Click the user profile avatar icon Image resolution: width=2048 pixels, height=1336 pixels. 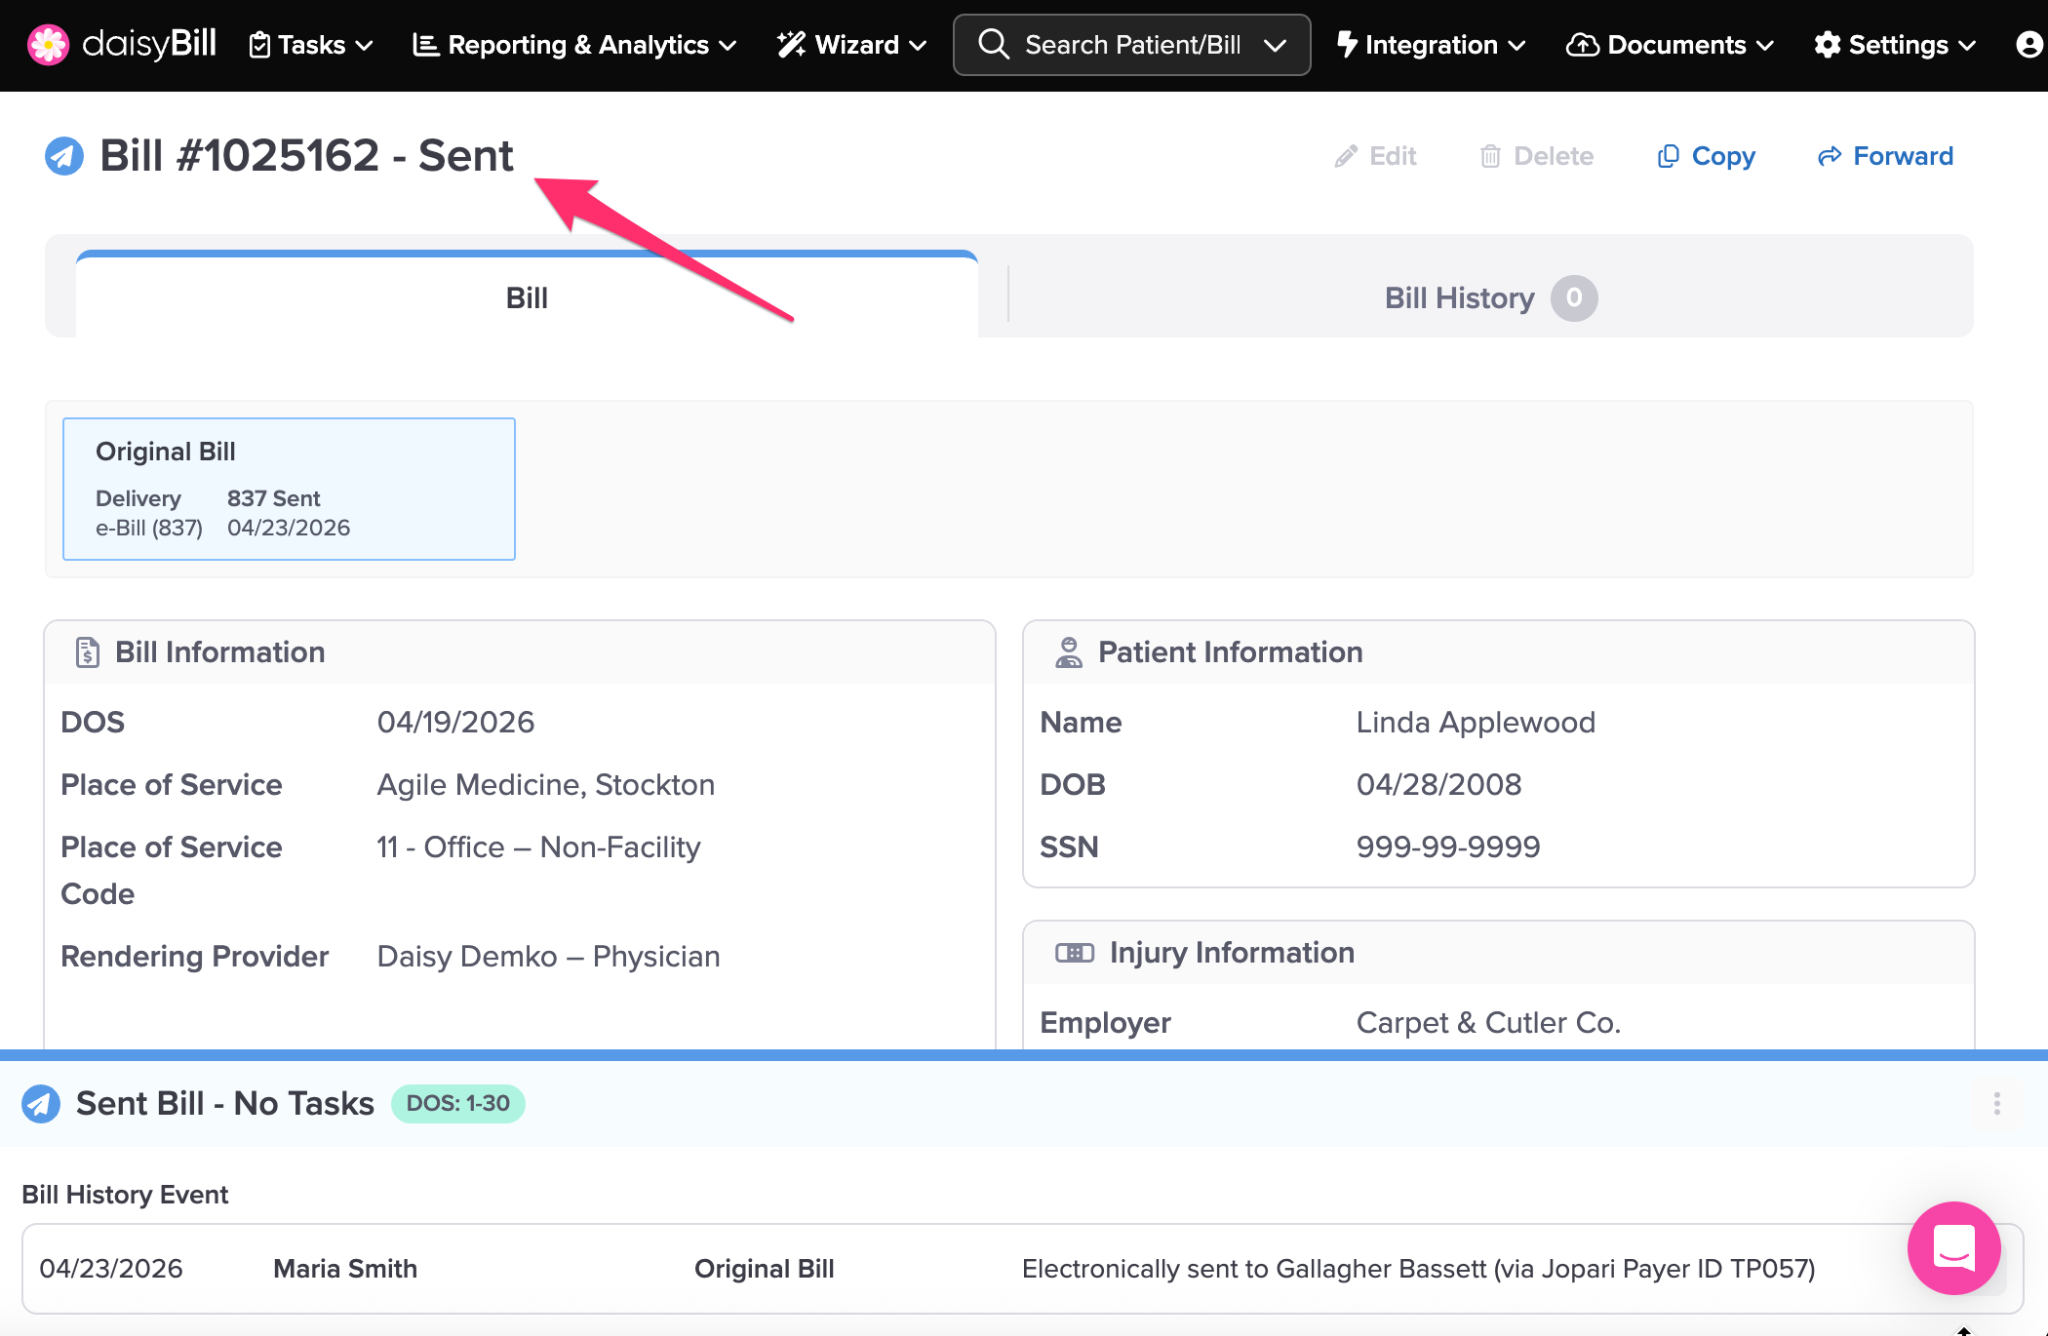[x=2029, y=45]
